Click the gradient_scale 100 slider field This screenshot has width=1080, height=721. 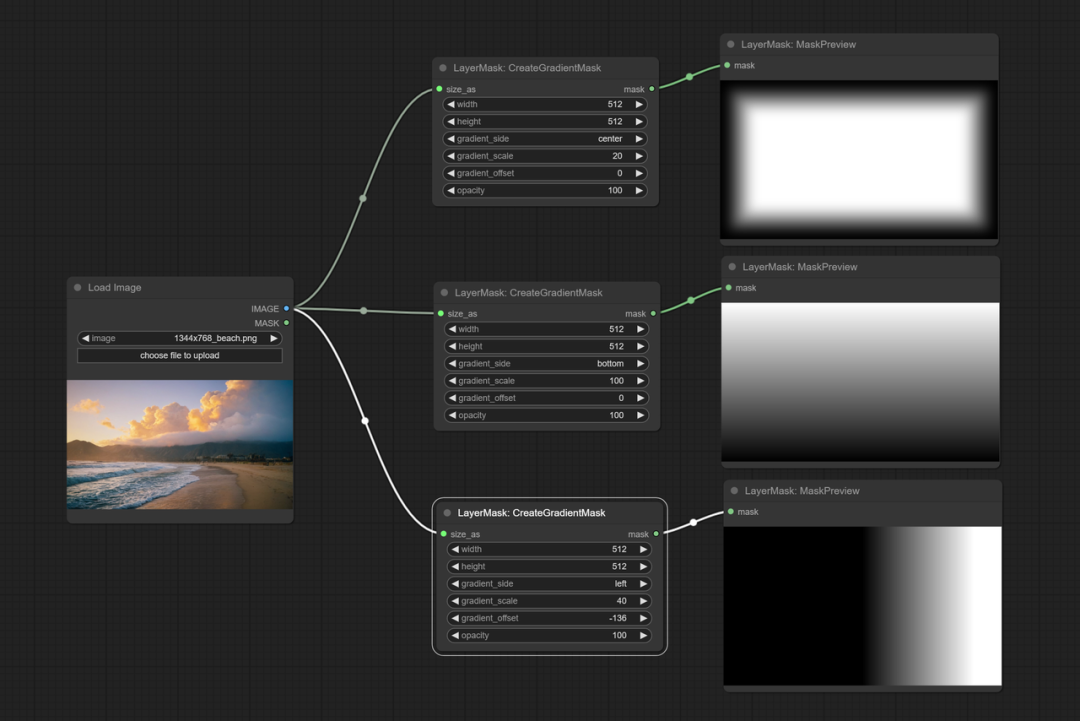546,381
